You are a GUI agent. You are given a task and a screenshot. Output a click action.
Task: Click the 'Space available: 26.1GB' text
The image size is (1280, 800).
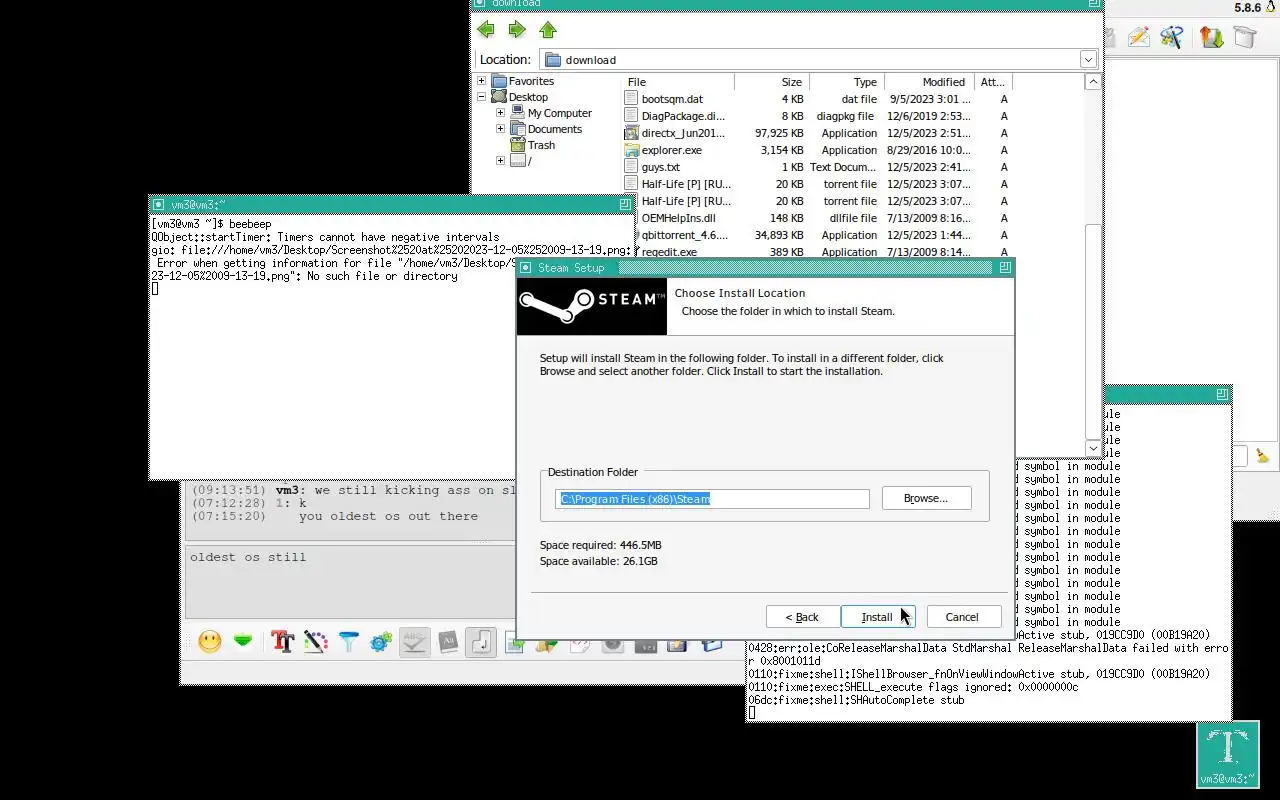(598, 561)
